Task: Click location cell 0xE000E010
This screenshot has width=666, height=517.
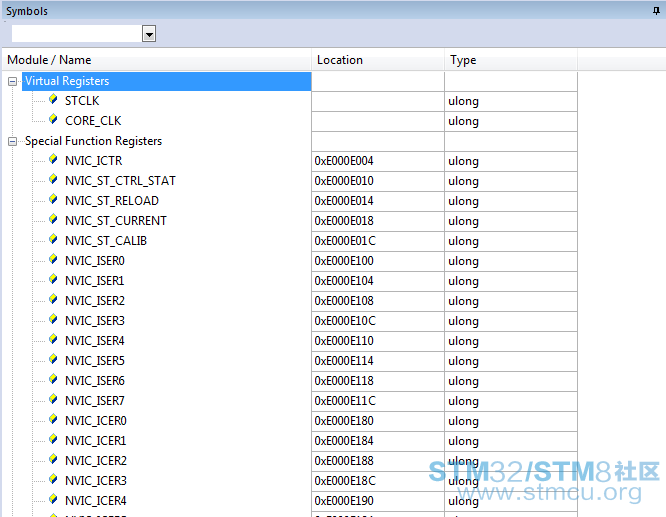Action: (x=378, y=181)
